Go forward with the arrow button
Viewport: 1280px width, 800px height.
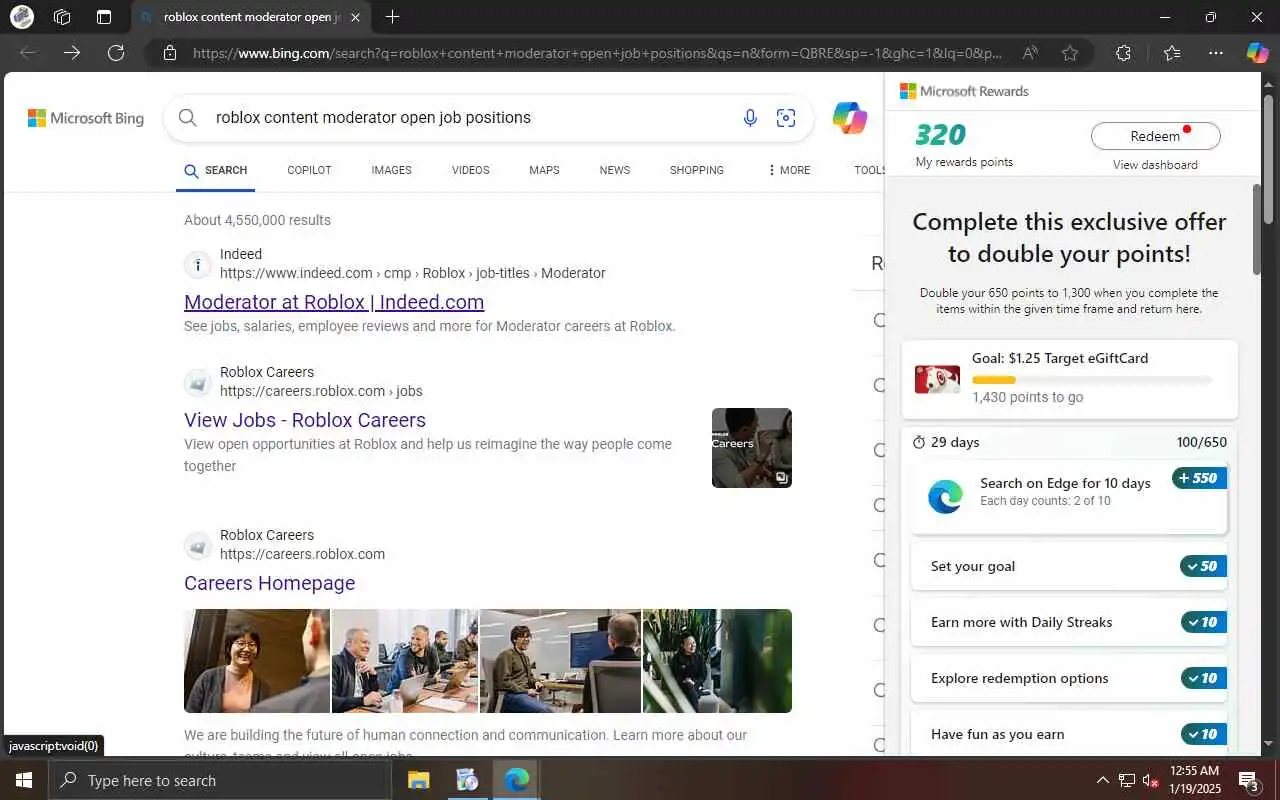coord(72,53)
